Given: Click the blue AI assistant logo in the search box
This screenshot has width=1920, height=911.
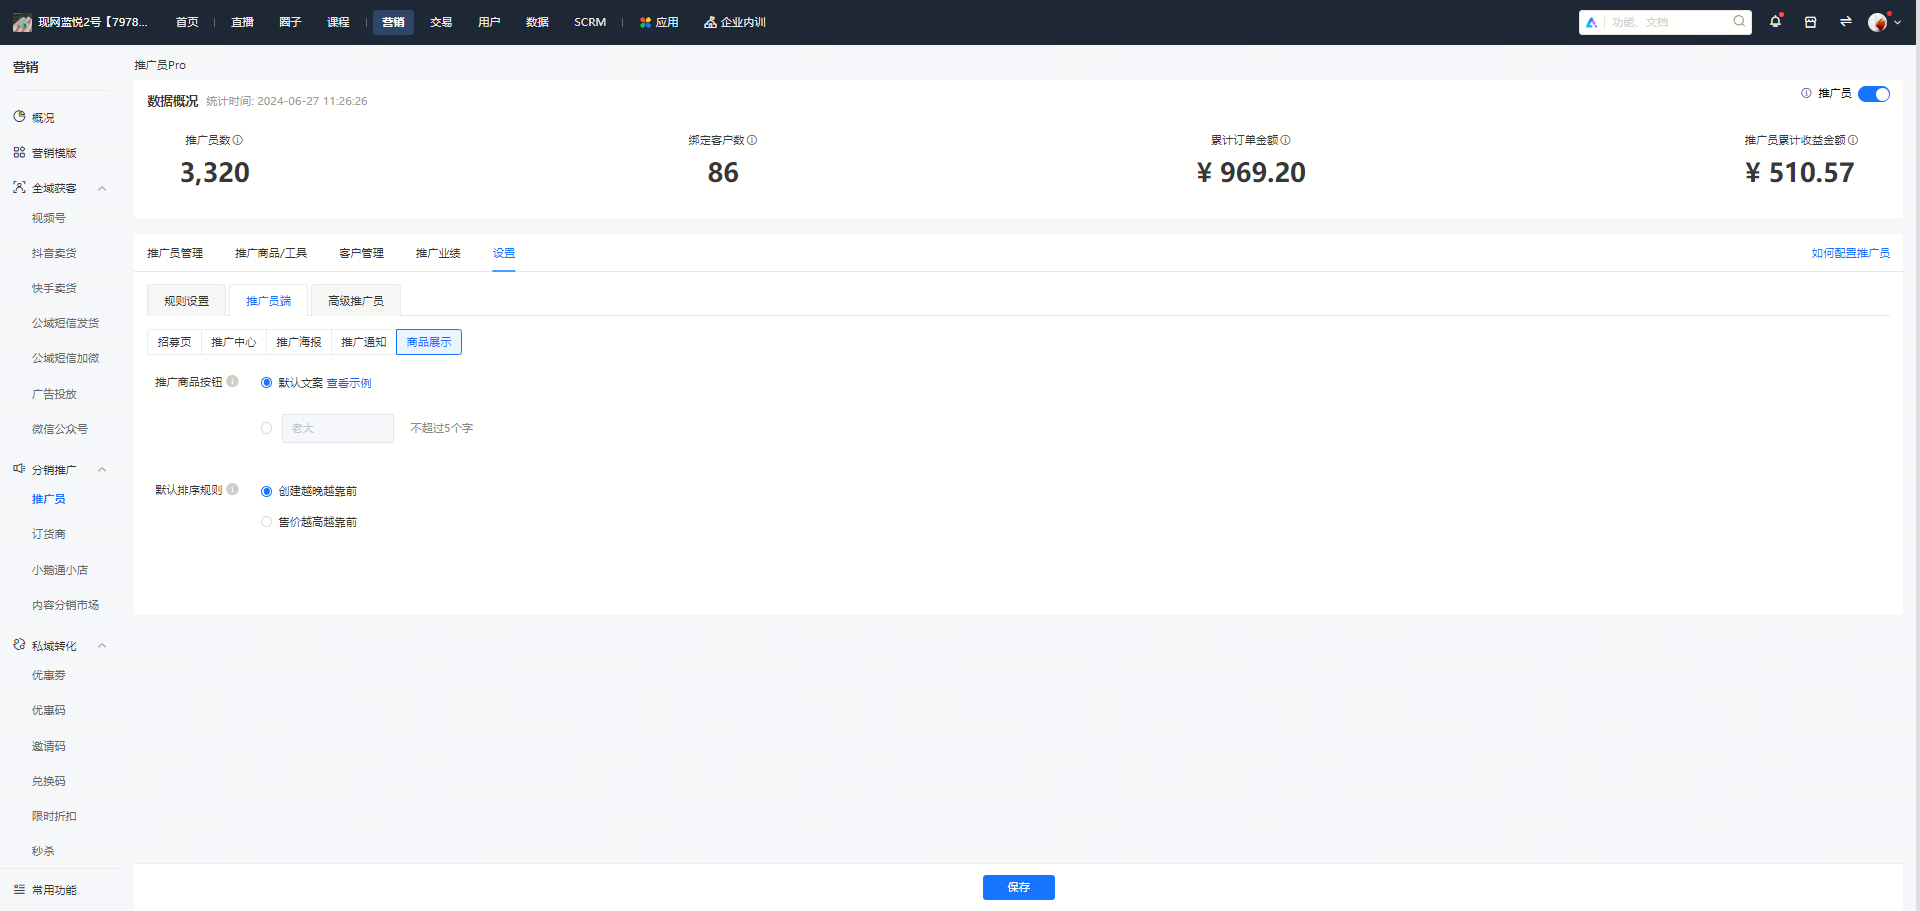Looking at the screenshot, I should (x=1591, y=22).
